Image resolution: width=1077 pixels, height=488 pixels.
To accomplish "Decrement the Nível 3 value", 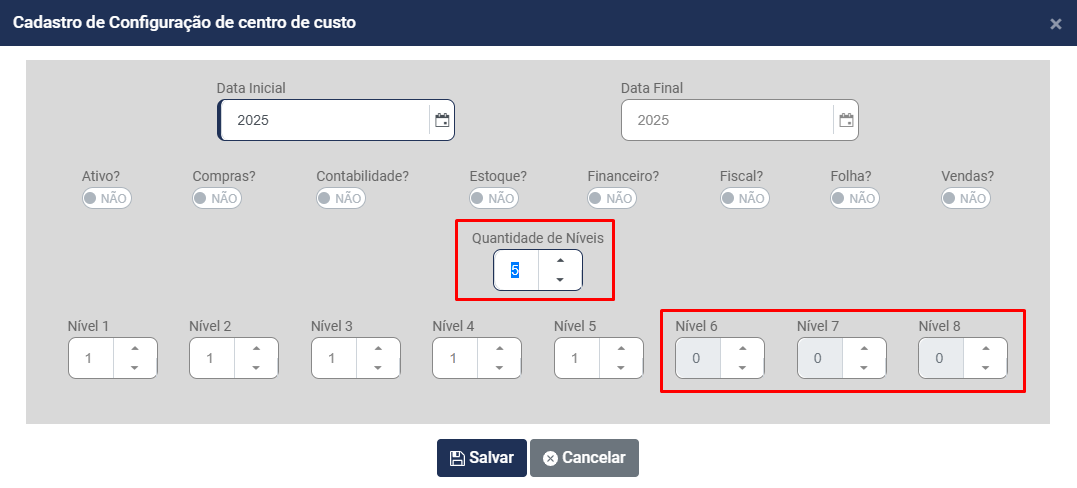I will tap(378, 368).
